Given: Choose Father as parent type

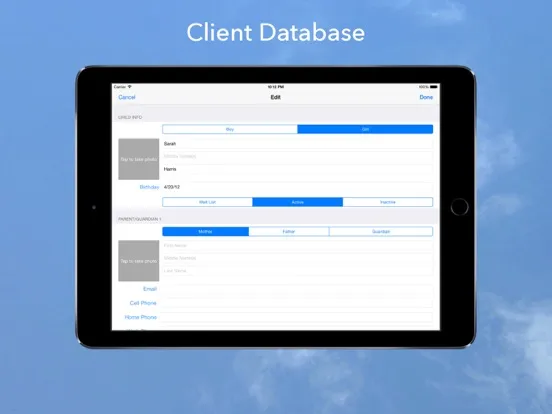Looking at the screenshot, I should click(x=289, y=232).
